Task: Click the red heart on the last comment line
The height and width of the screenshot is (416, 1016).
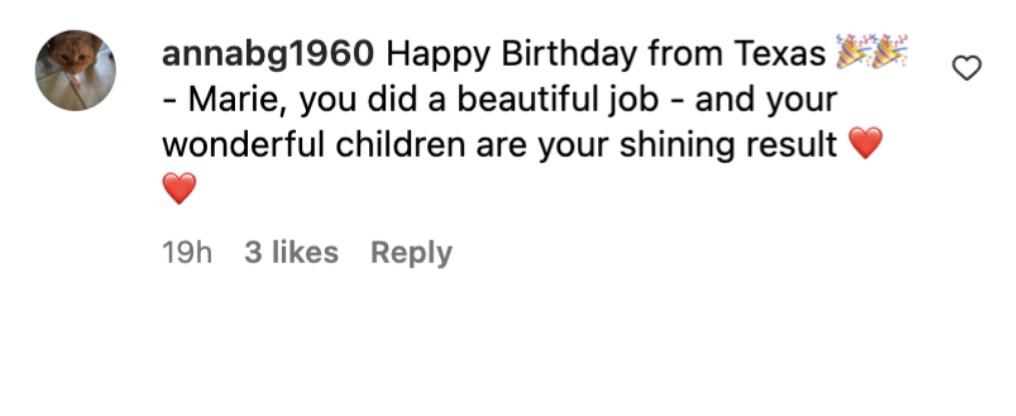Action: pyautogui.click(x=179, y=189)
